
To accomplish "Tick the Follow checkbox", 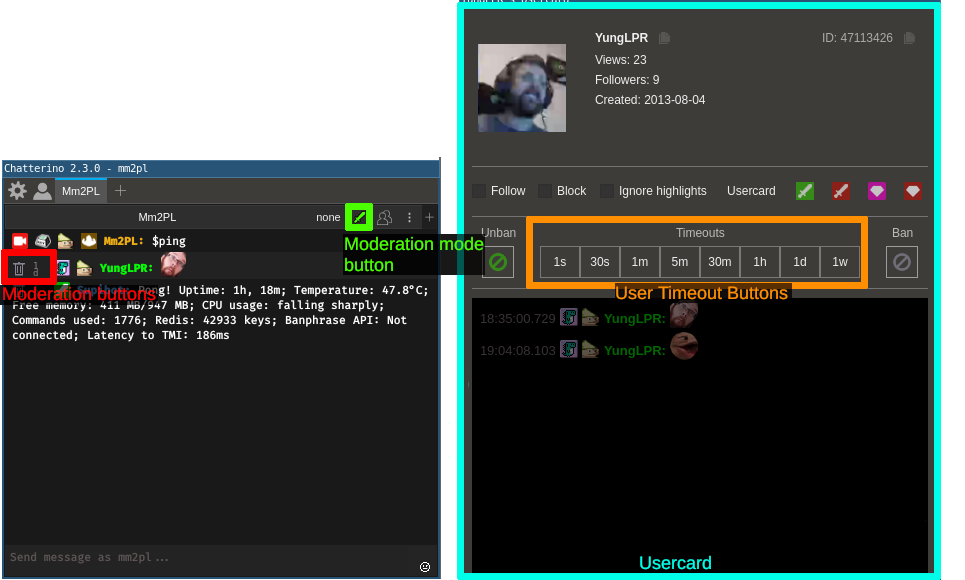I will (479, 191).
